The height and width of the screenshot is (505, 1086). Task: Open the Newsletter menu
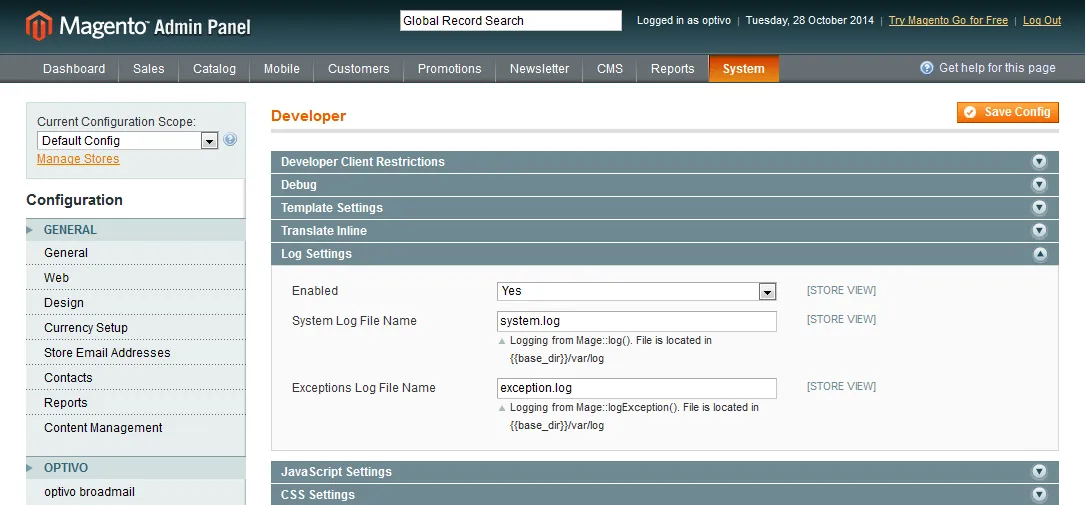pos(540,69)
